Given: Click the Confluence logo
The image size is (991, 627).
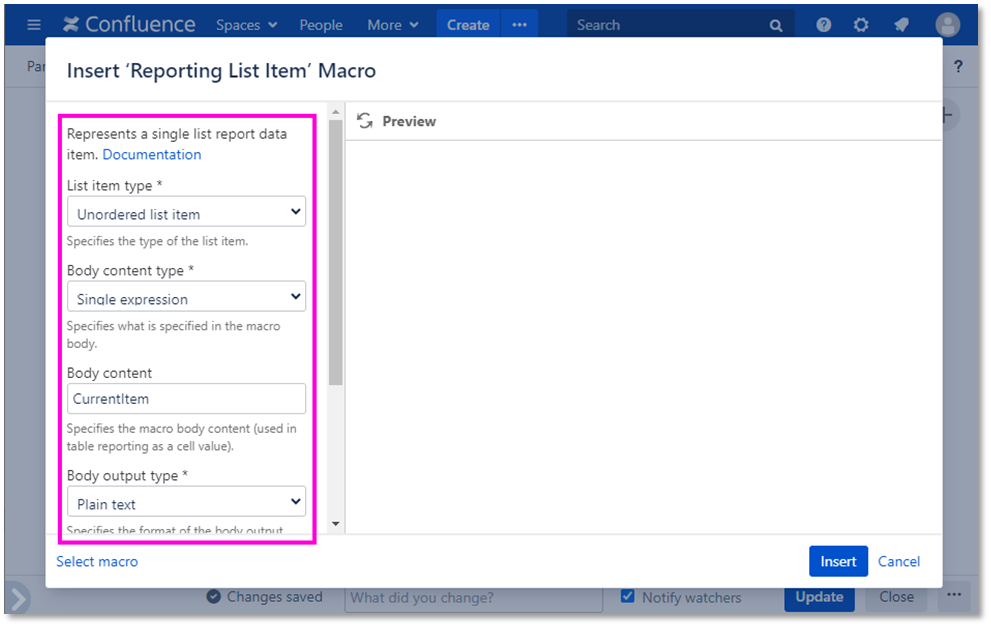Looking at the screenshot, I should click(x=129, y=25).
